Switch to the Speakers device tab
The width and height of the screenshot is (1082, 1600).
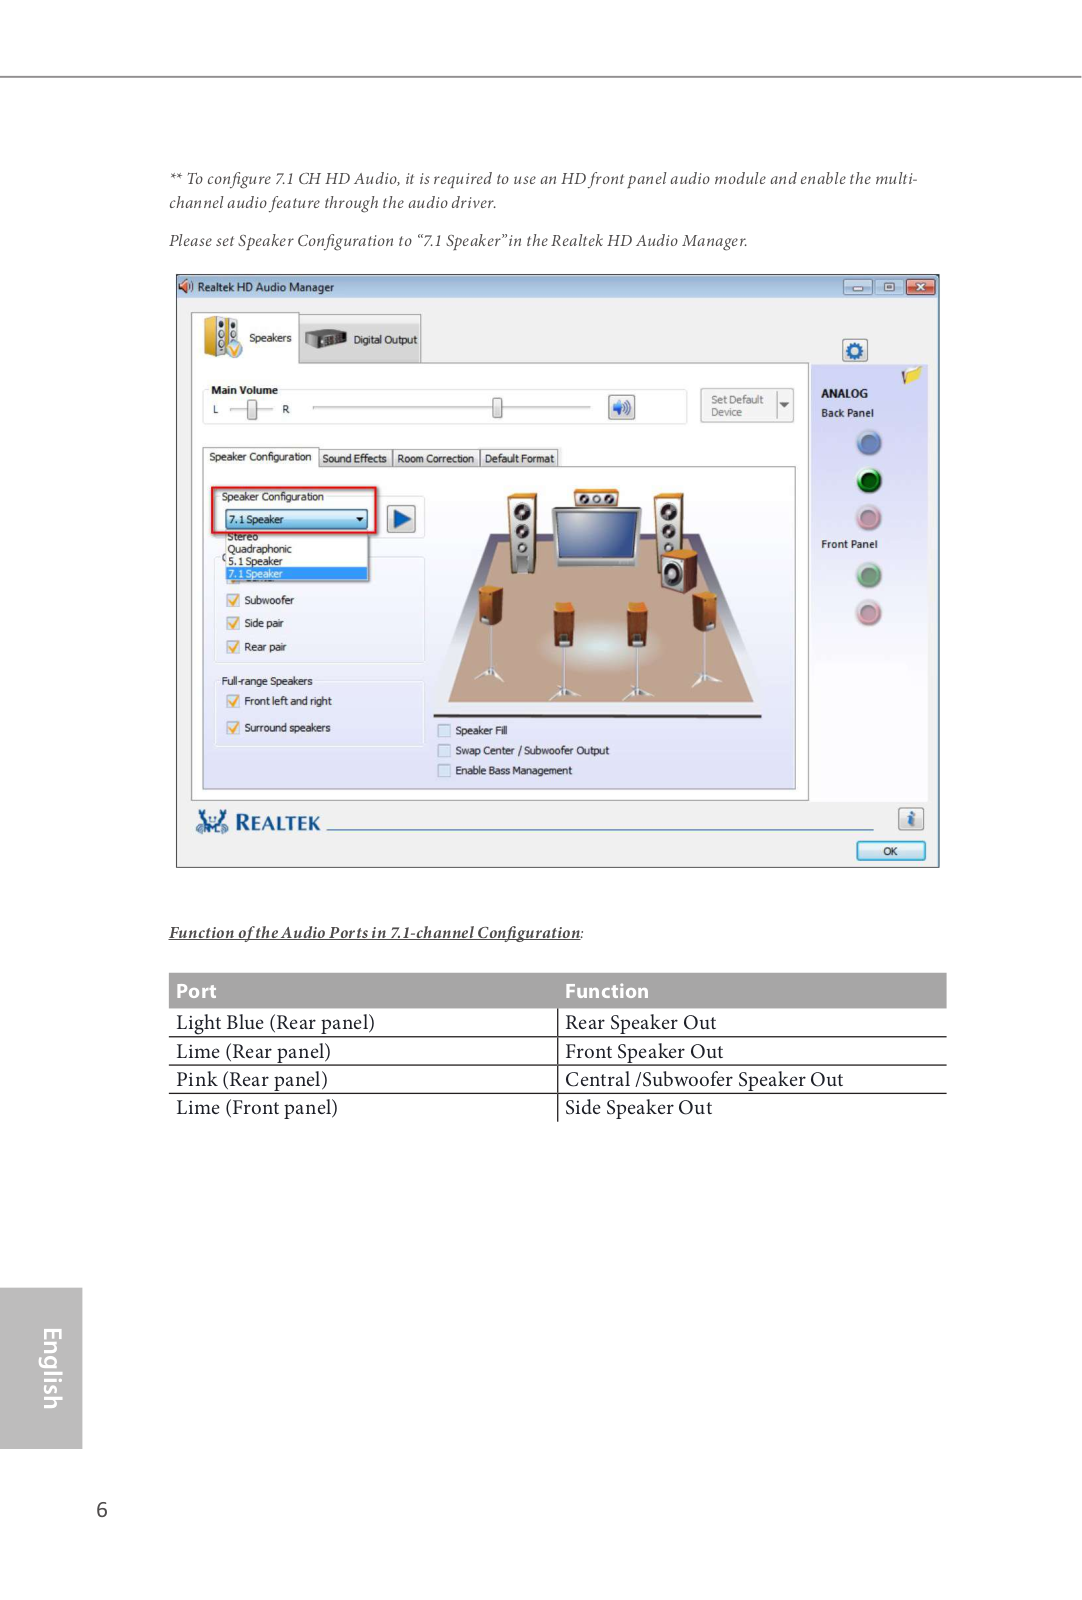click(x=246, y=338)
